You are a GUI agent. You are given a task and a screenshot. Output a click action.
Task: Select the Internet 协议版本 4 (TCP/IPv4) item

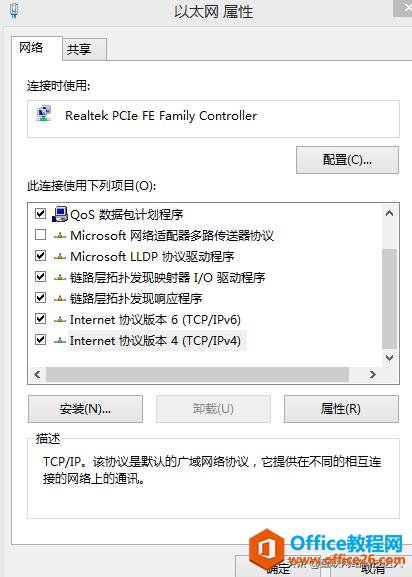155,341
